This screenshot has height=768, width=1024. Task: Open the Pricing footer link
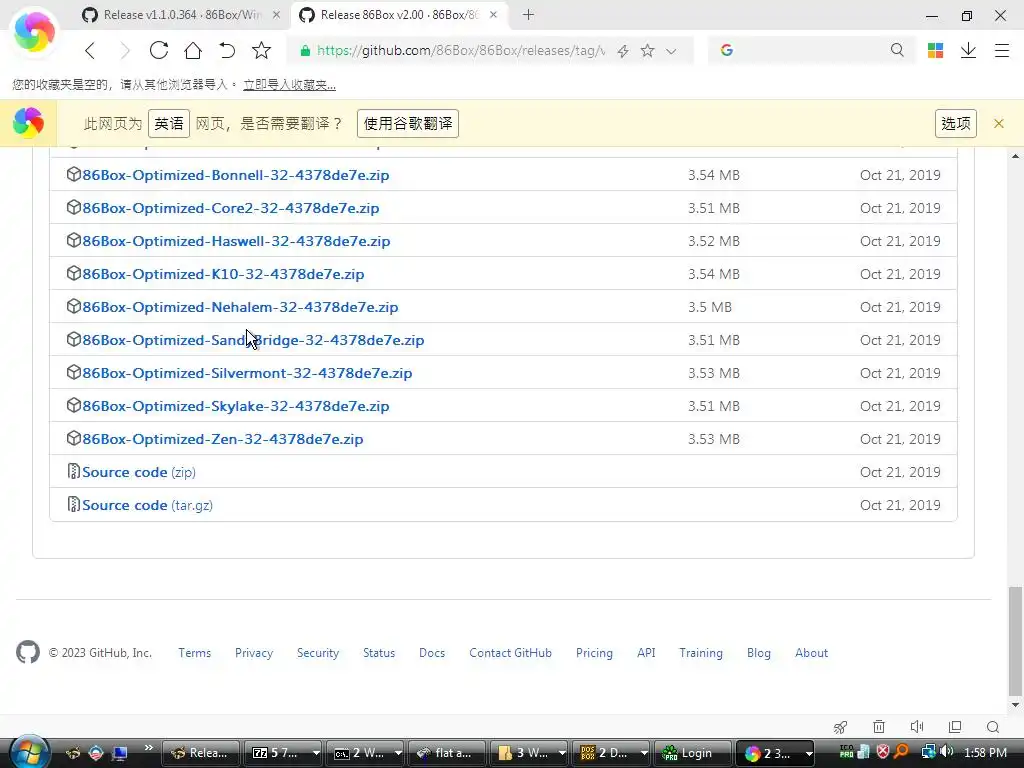(594, 652)
